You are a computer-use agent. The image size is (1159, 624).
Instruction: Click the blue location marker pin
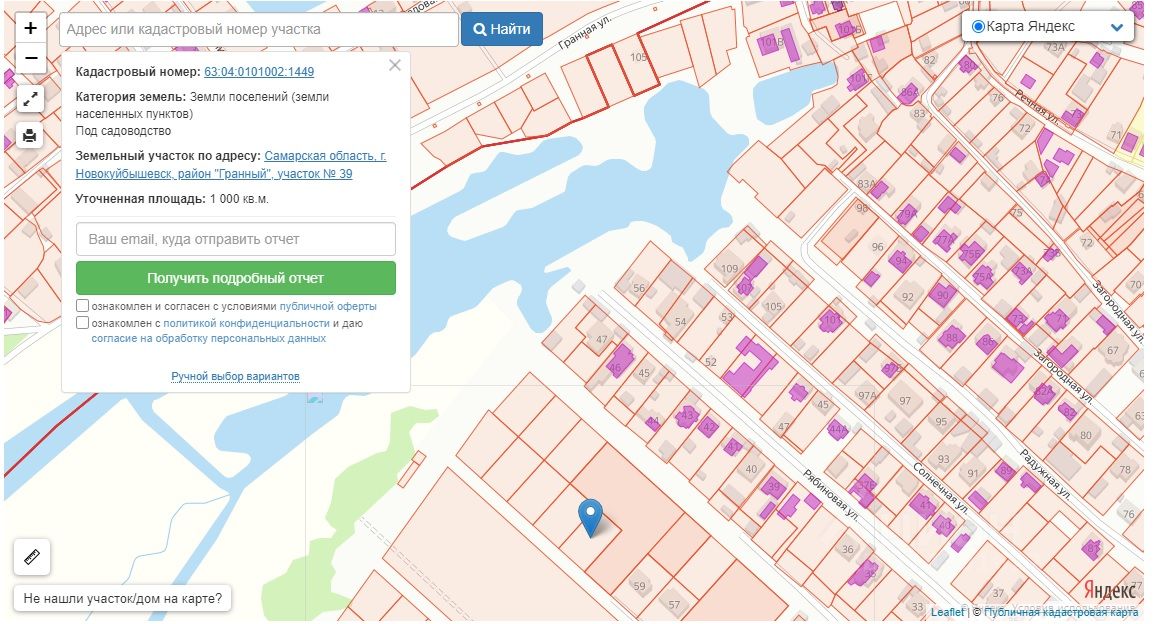[x=590, y=517]
